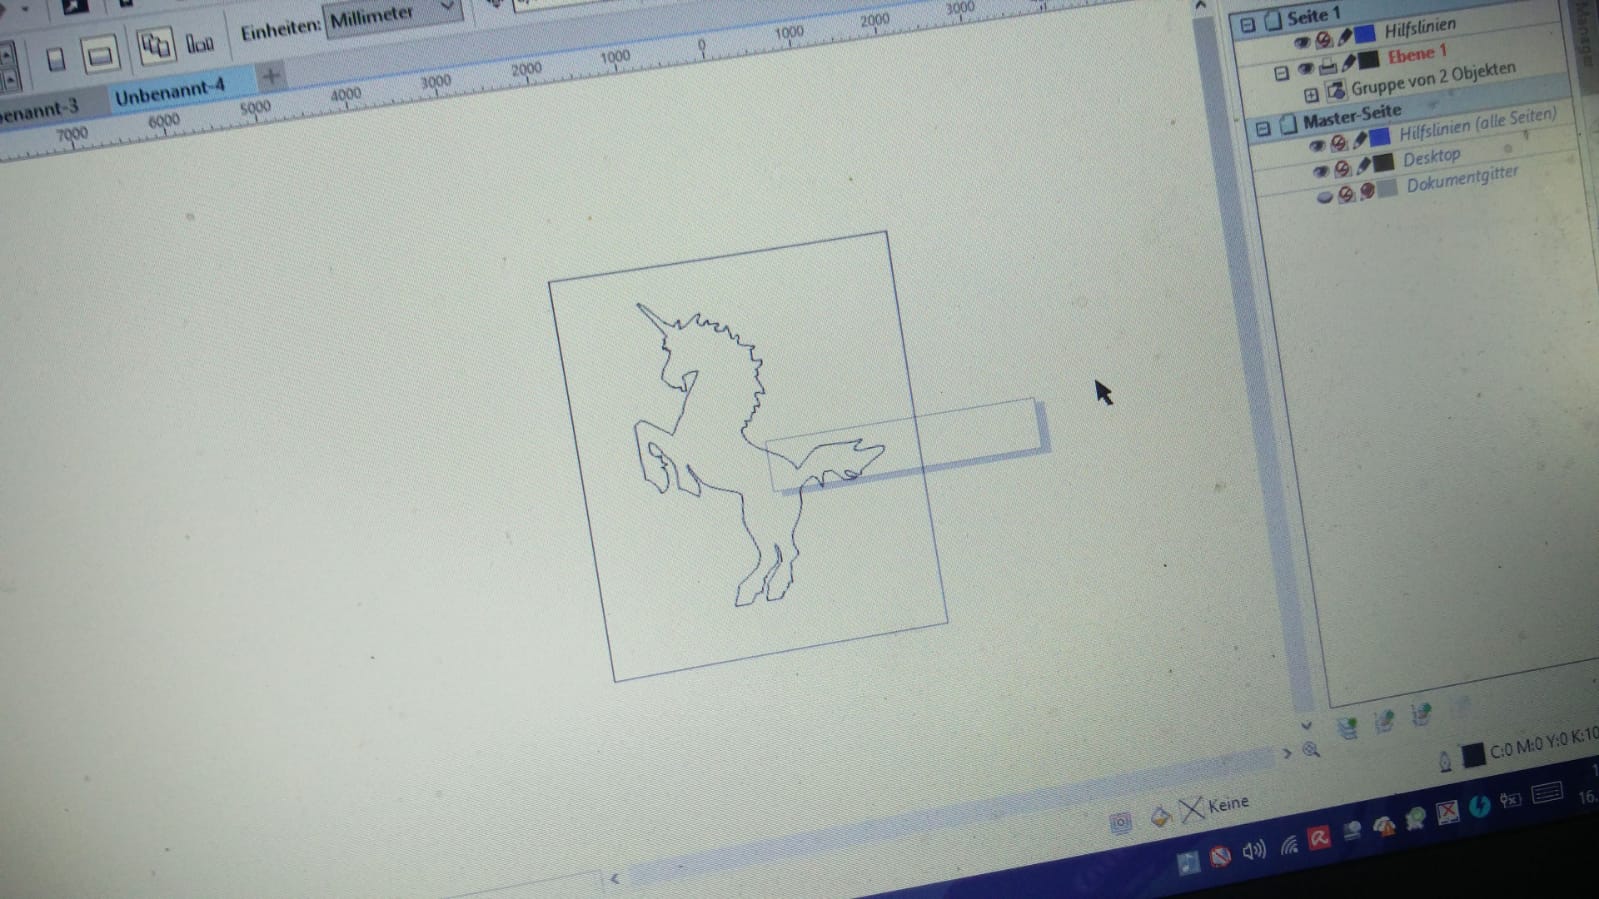Toggle visibility of Hilfslinien (alle Seiten)
Image resolution: width=1599 pixels, height=899 pixels.
[1317, 146]
